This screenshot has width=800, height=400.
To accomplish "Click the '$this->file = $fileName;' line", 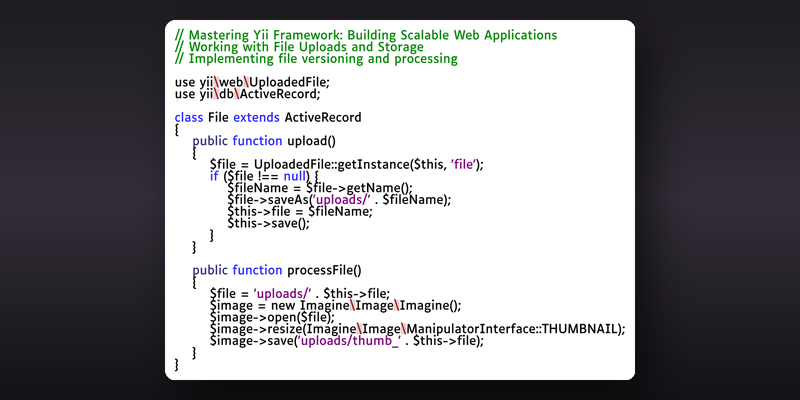I will coord(300,211).
